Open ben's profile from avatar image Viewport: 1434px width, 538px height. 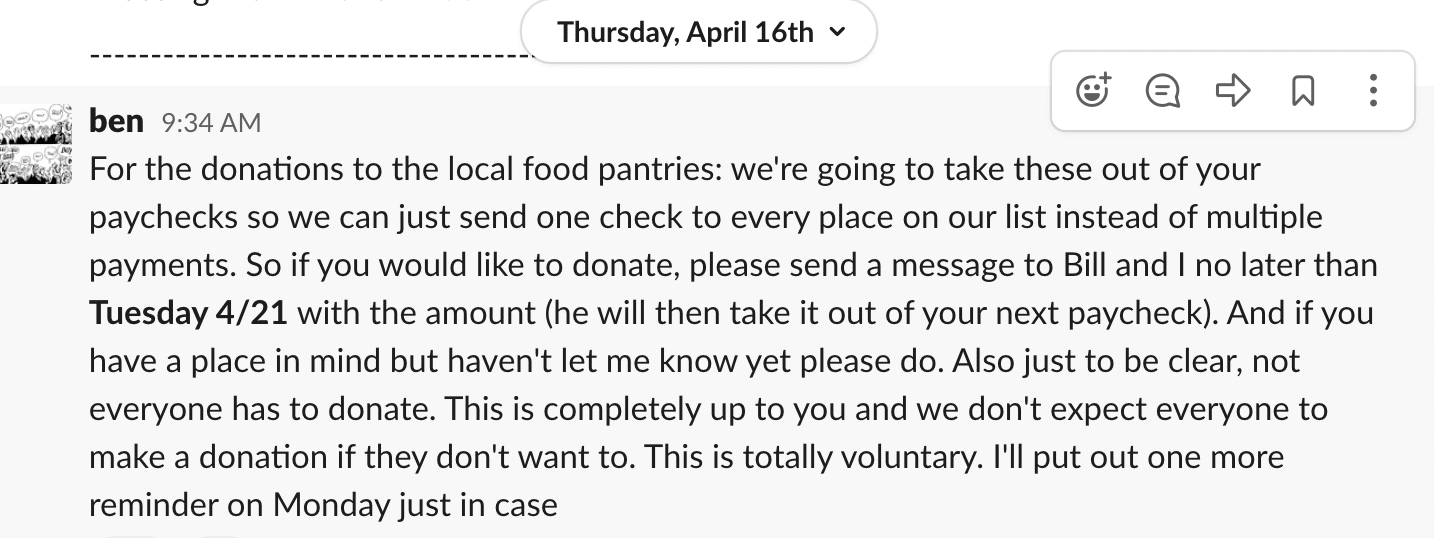click(x=37, y=141)
